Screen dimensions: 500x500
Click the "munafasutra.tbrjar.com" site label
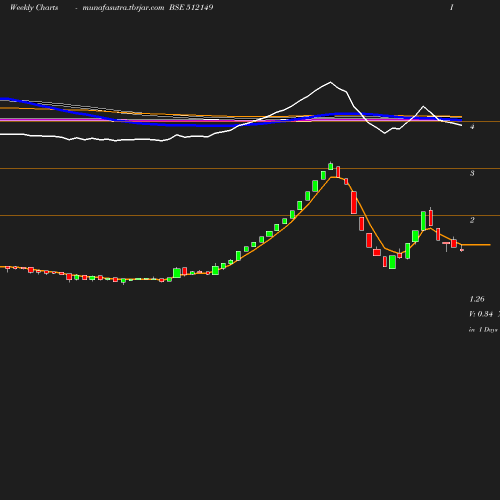click(123, 8)
